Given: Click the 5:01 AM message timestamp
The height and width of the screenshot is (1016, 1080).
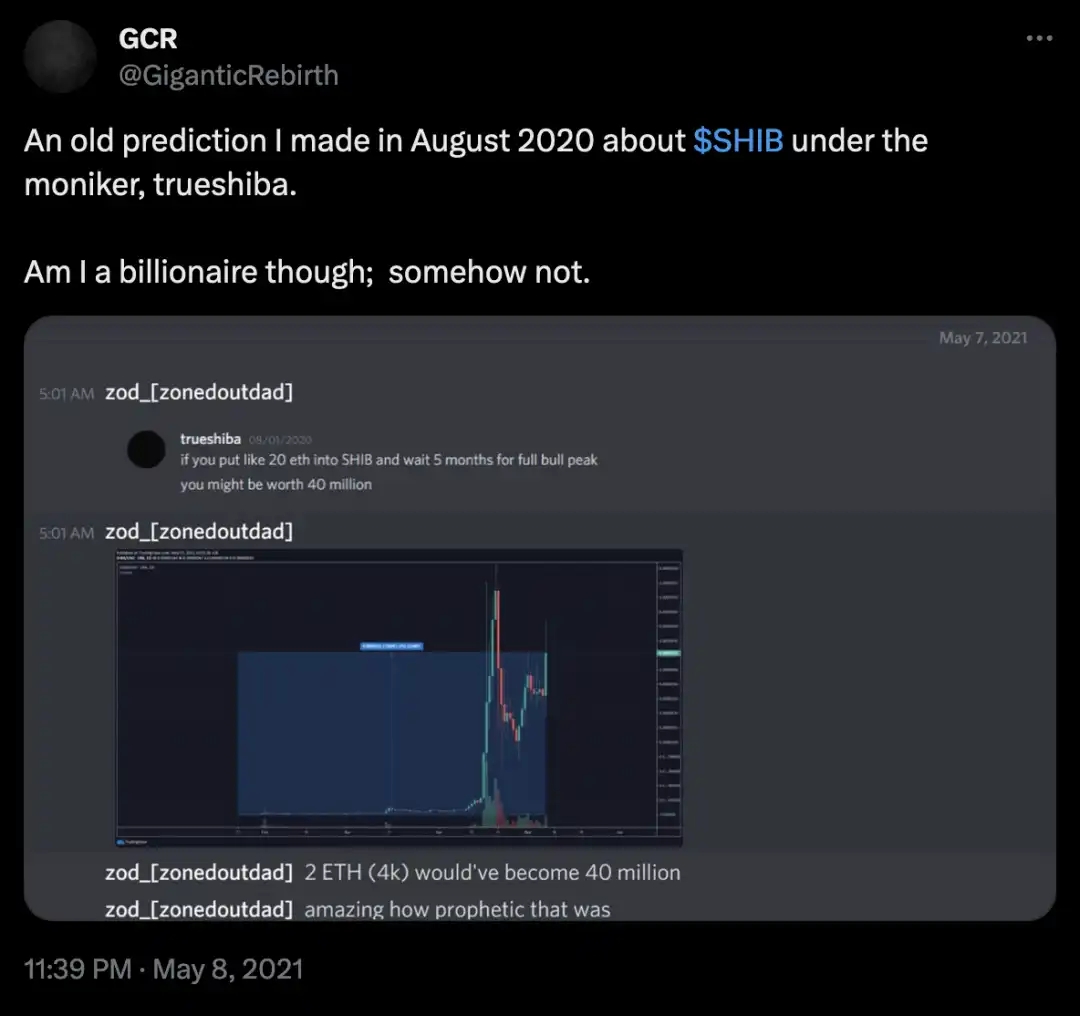Looking at the screenshot, I should coord(65,393).
